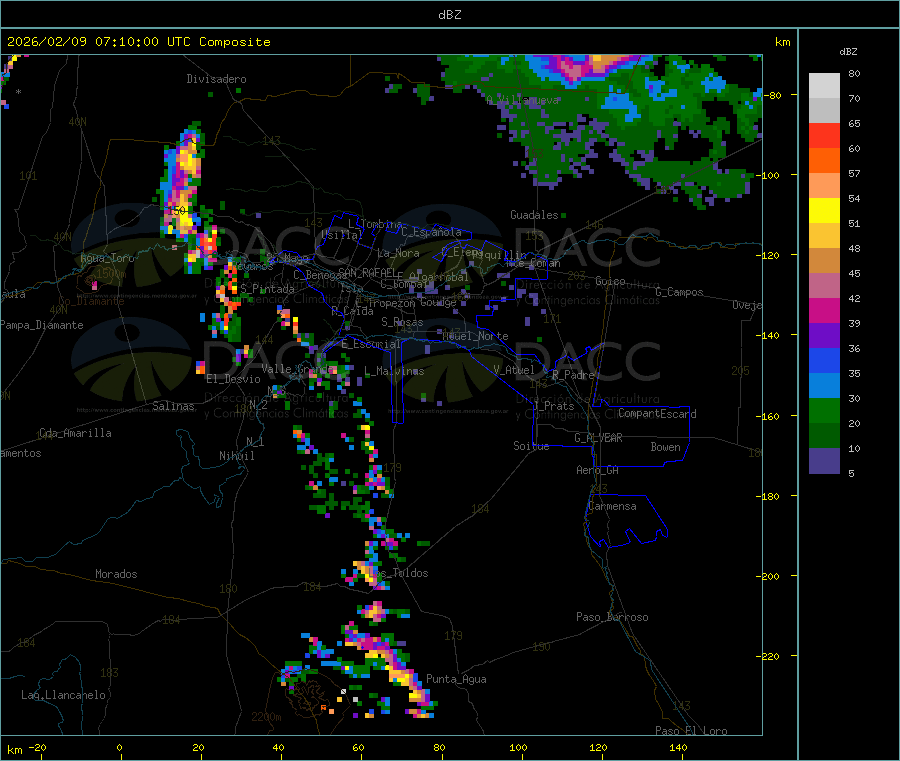The image size is (900, 761).
Task: Click the SAN_RAFAEL city label
Action: tap(367, 272)
